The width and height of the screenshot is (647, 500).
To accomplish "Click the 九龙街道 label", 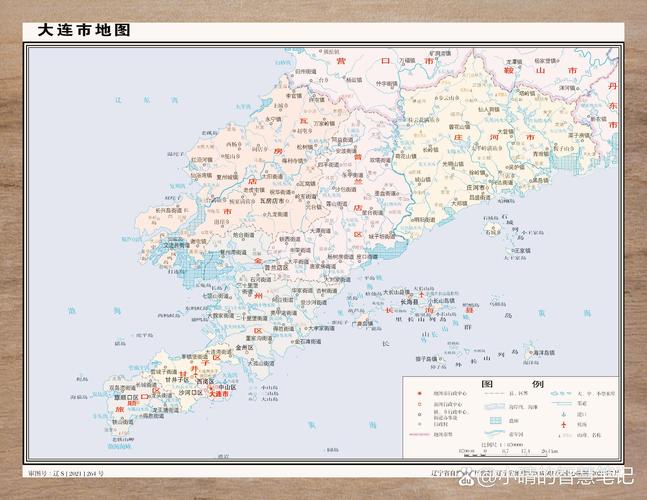I will coord(277,215).
